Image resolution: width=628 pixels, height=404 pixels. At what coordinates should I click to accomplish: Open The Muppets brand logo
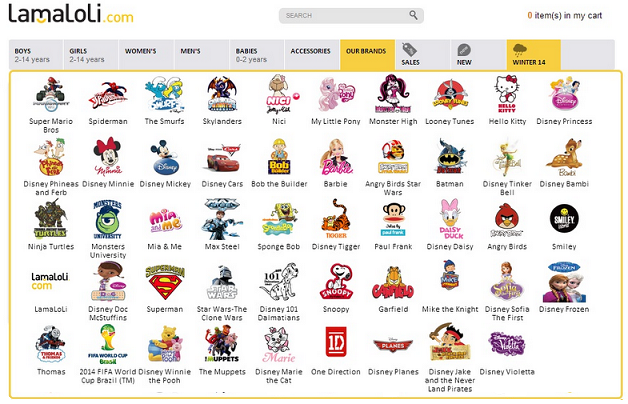click(221, 345)
